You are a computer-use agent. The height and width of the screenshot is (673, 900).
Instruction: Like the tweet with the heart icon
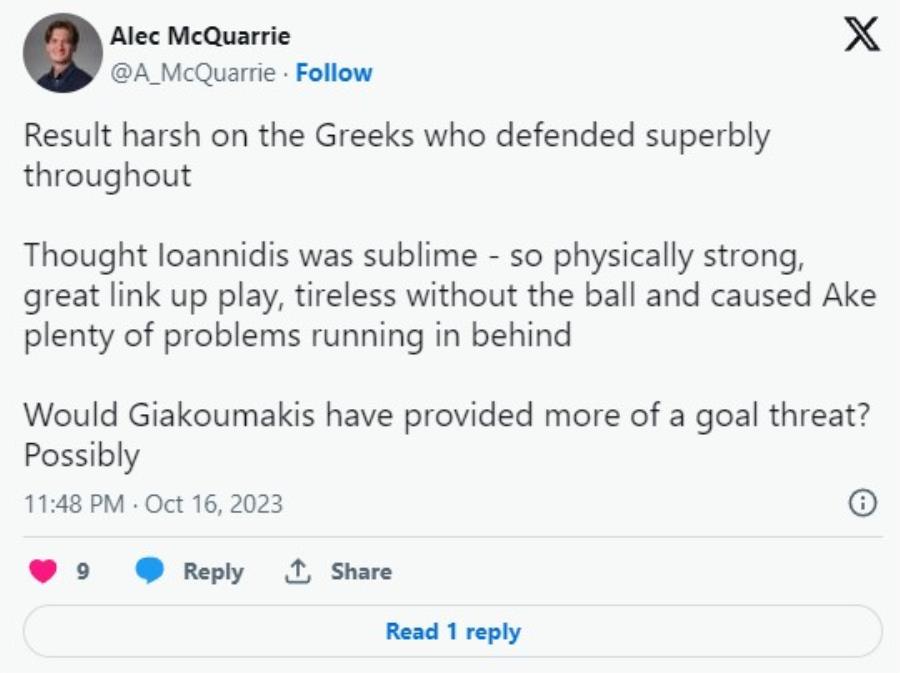tap(44, 571)
